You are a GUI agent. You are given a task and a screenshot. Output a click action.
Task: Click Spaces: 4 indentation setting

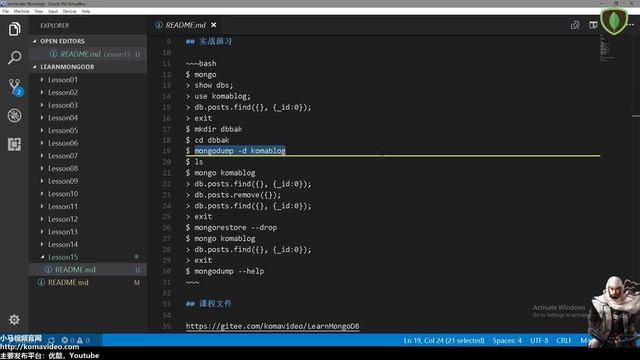[x=507, y=340]
